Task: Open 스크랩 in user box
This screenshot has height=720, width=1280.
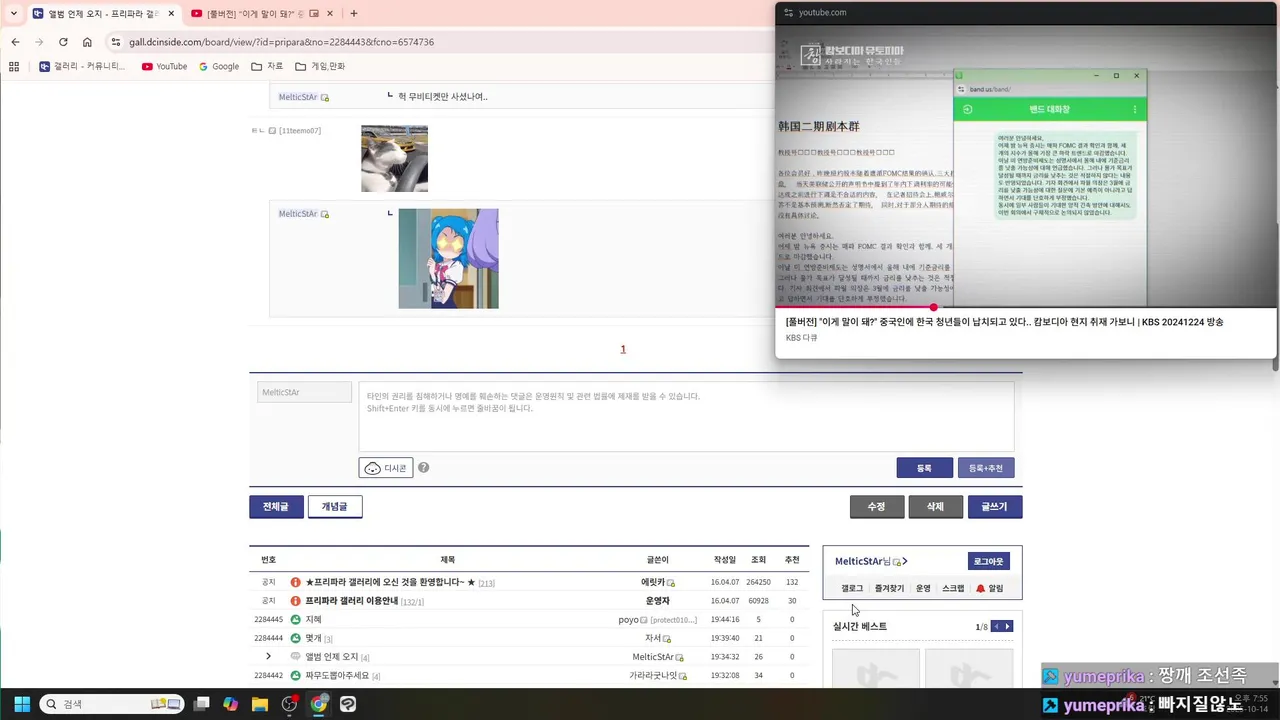Action: click(953, 588)
